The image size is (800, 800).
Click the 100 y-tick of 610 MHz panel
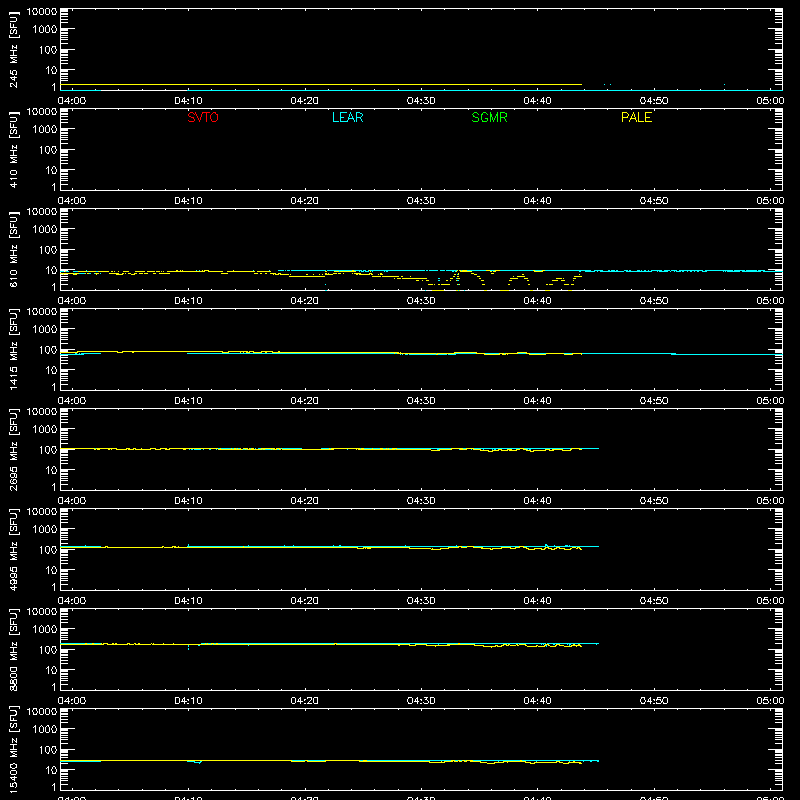[x=48, y=250]
